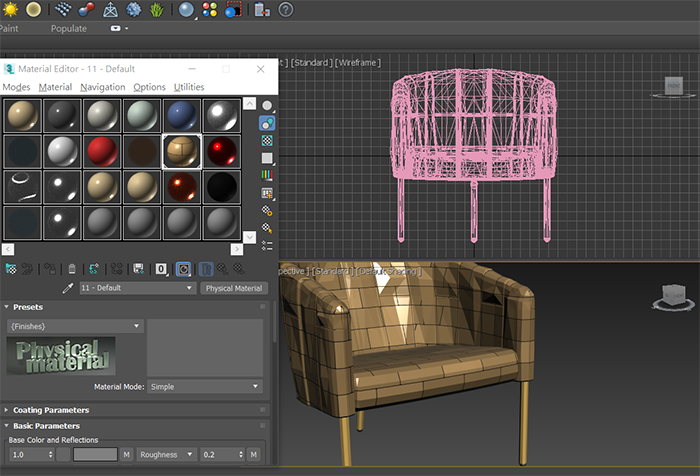Toggle Show Shaded Material in Viewport
The height and width of the screenshot is (476, 700).
pos(184,269)
